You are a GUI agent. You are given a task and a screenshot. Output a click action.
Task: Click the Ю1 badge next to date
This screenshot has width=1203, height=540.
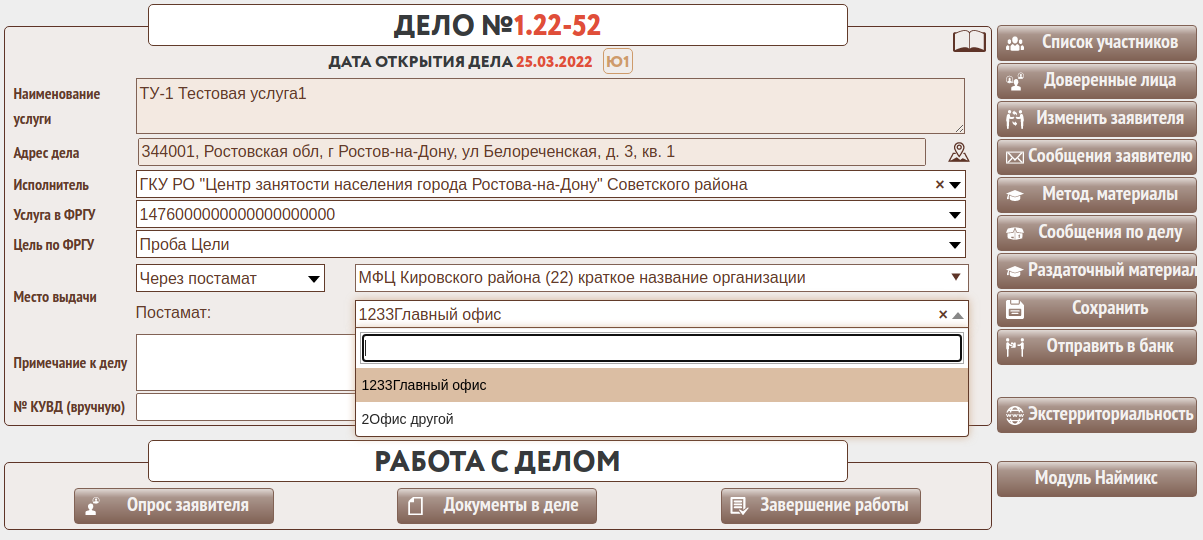[x=618, y=62]
